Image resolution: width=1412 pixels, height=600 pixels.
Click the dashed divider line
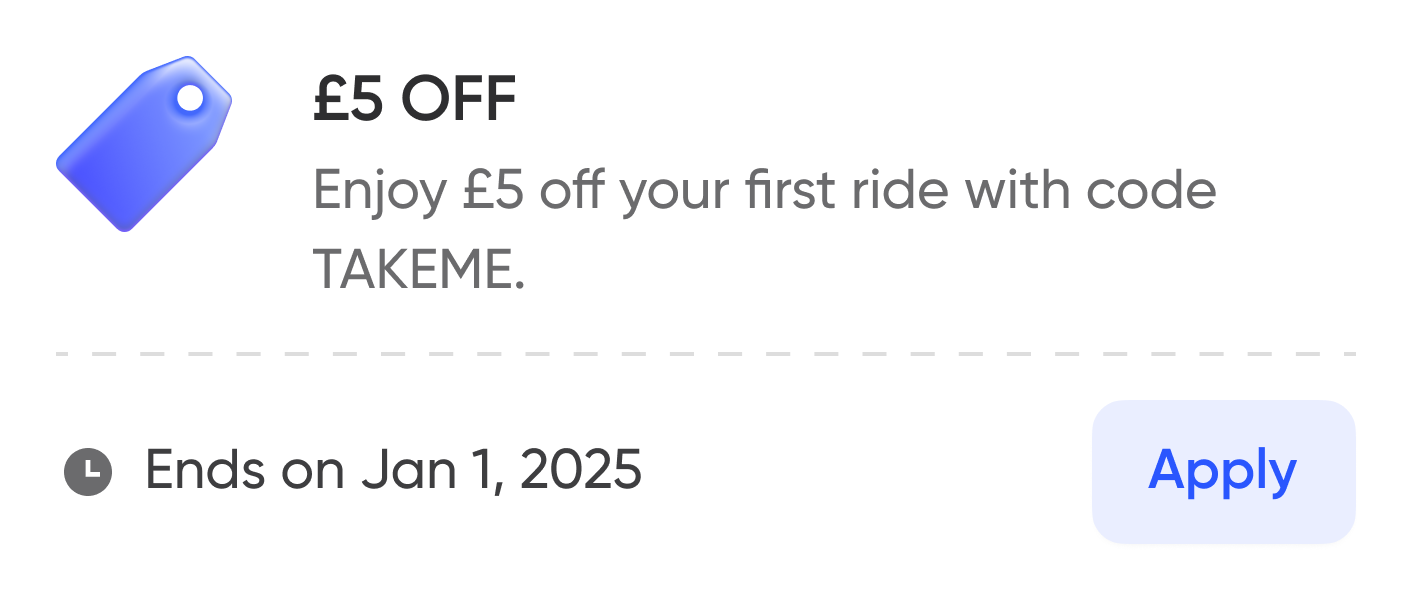click(x=705, y=353)
